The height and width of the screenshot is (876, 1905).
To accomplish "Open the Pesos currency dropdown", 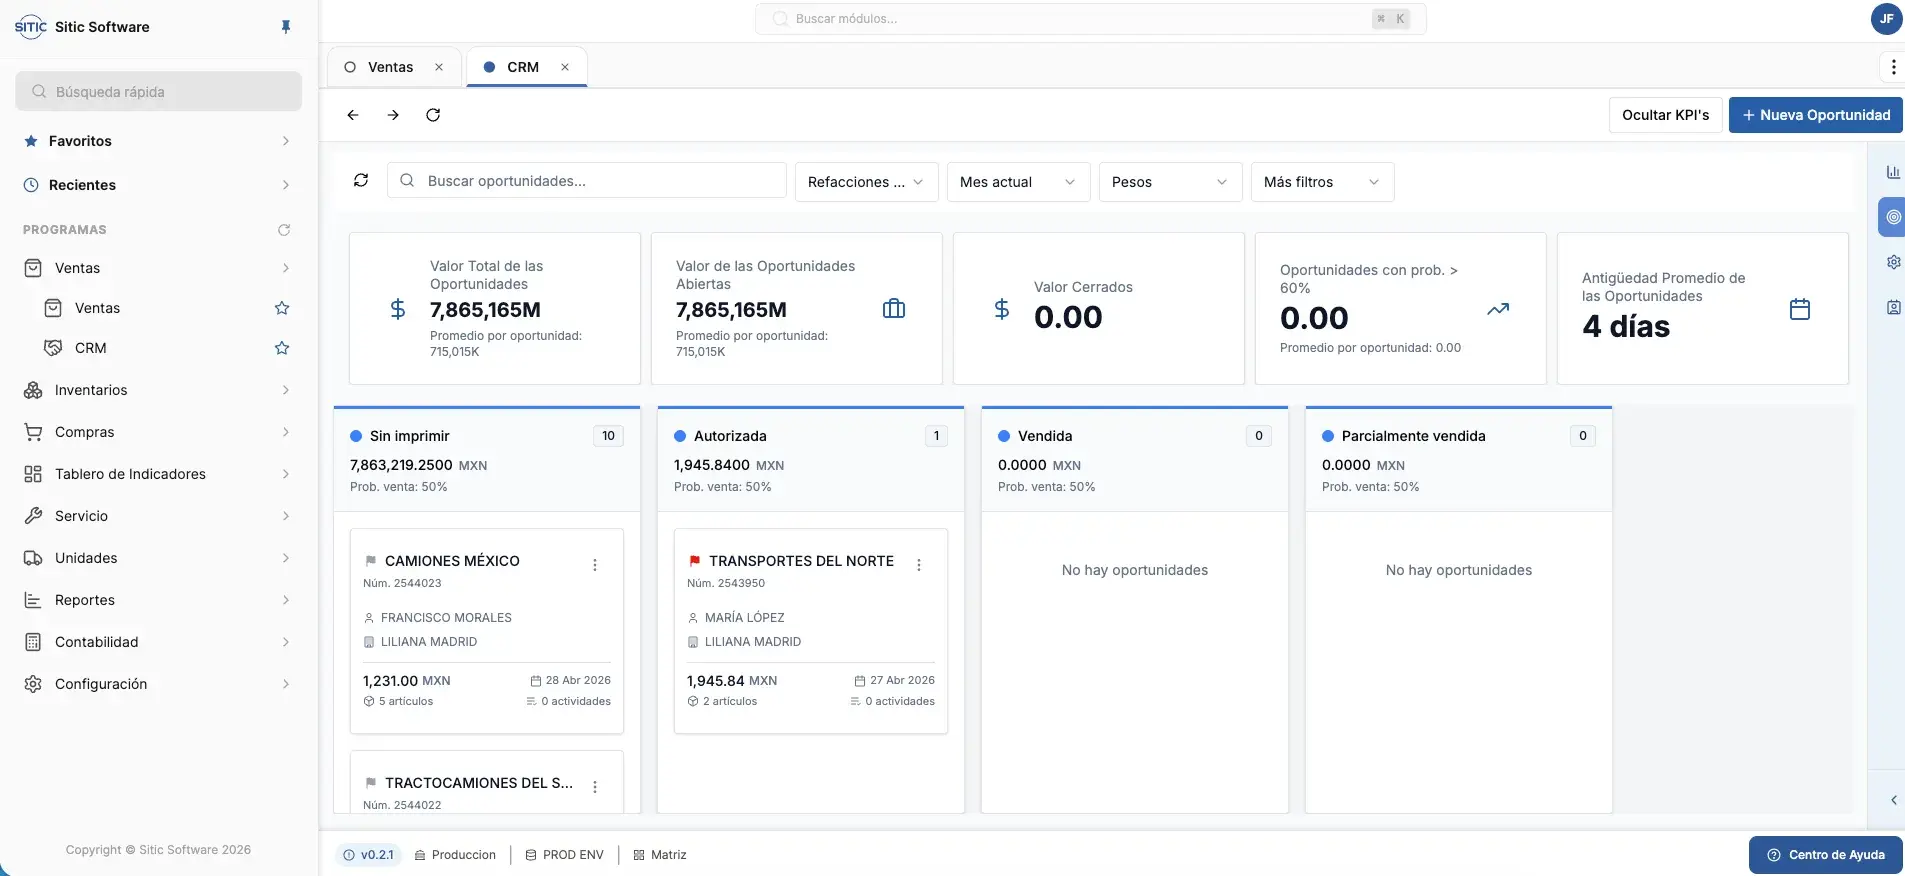I will pyautogui.click(x=1170, y=182).
